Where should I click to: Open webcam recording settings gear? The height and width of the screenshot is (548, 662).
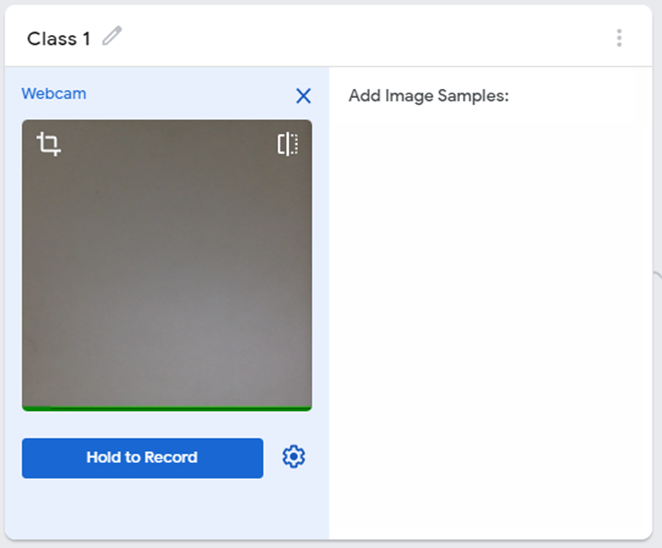point(293,456)
